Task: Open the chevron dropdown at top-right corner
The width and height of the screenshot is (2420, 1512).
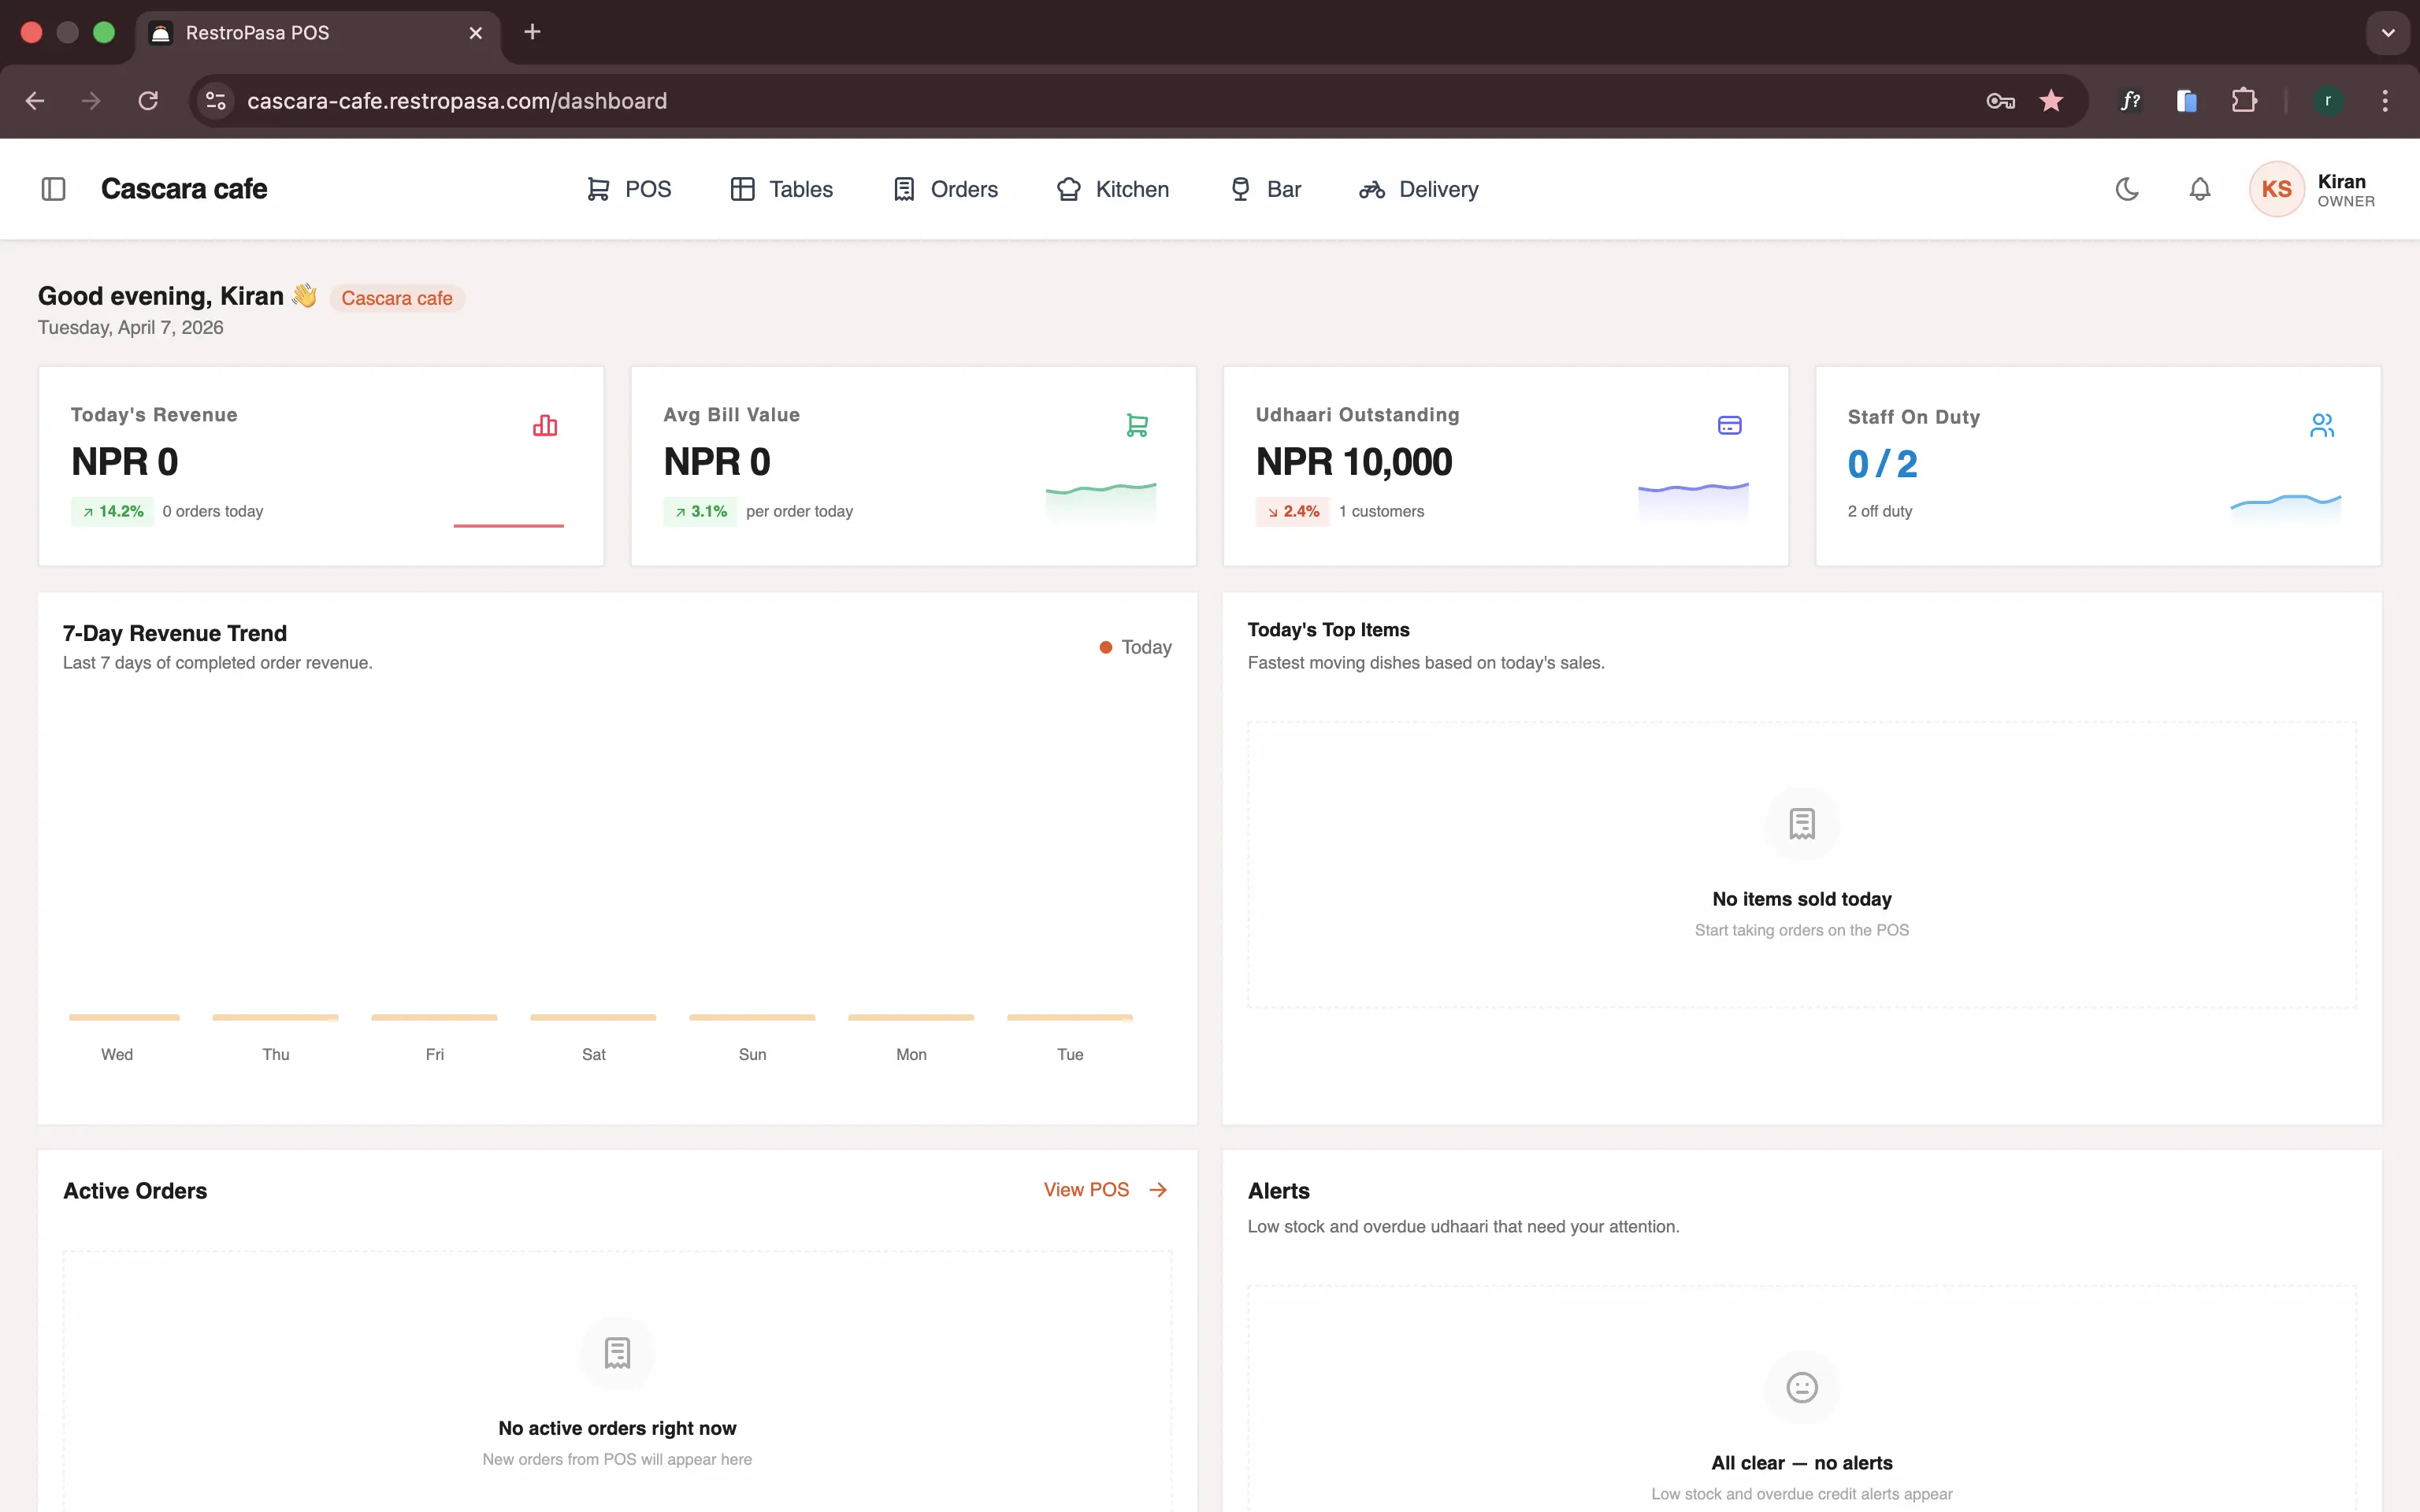Action: [x=2387, y=32]
